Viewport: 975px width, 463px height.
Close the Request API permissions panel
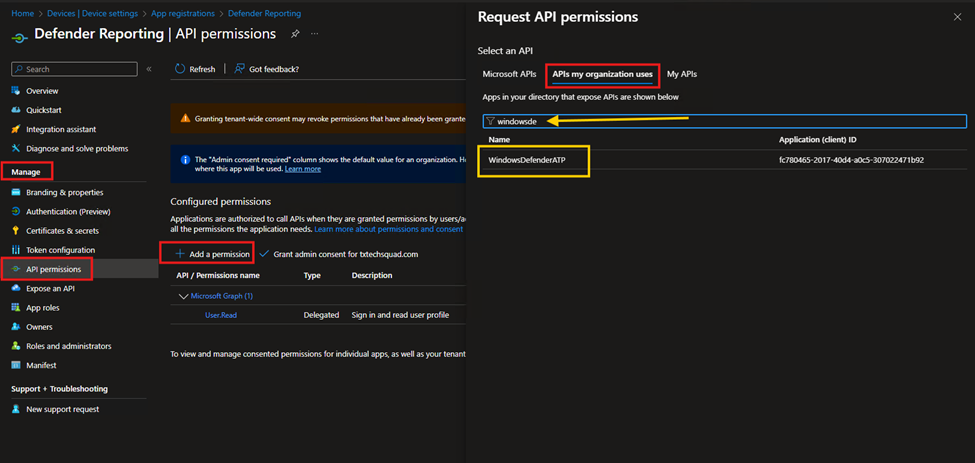pyautogui.click(x=957, y=17)
